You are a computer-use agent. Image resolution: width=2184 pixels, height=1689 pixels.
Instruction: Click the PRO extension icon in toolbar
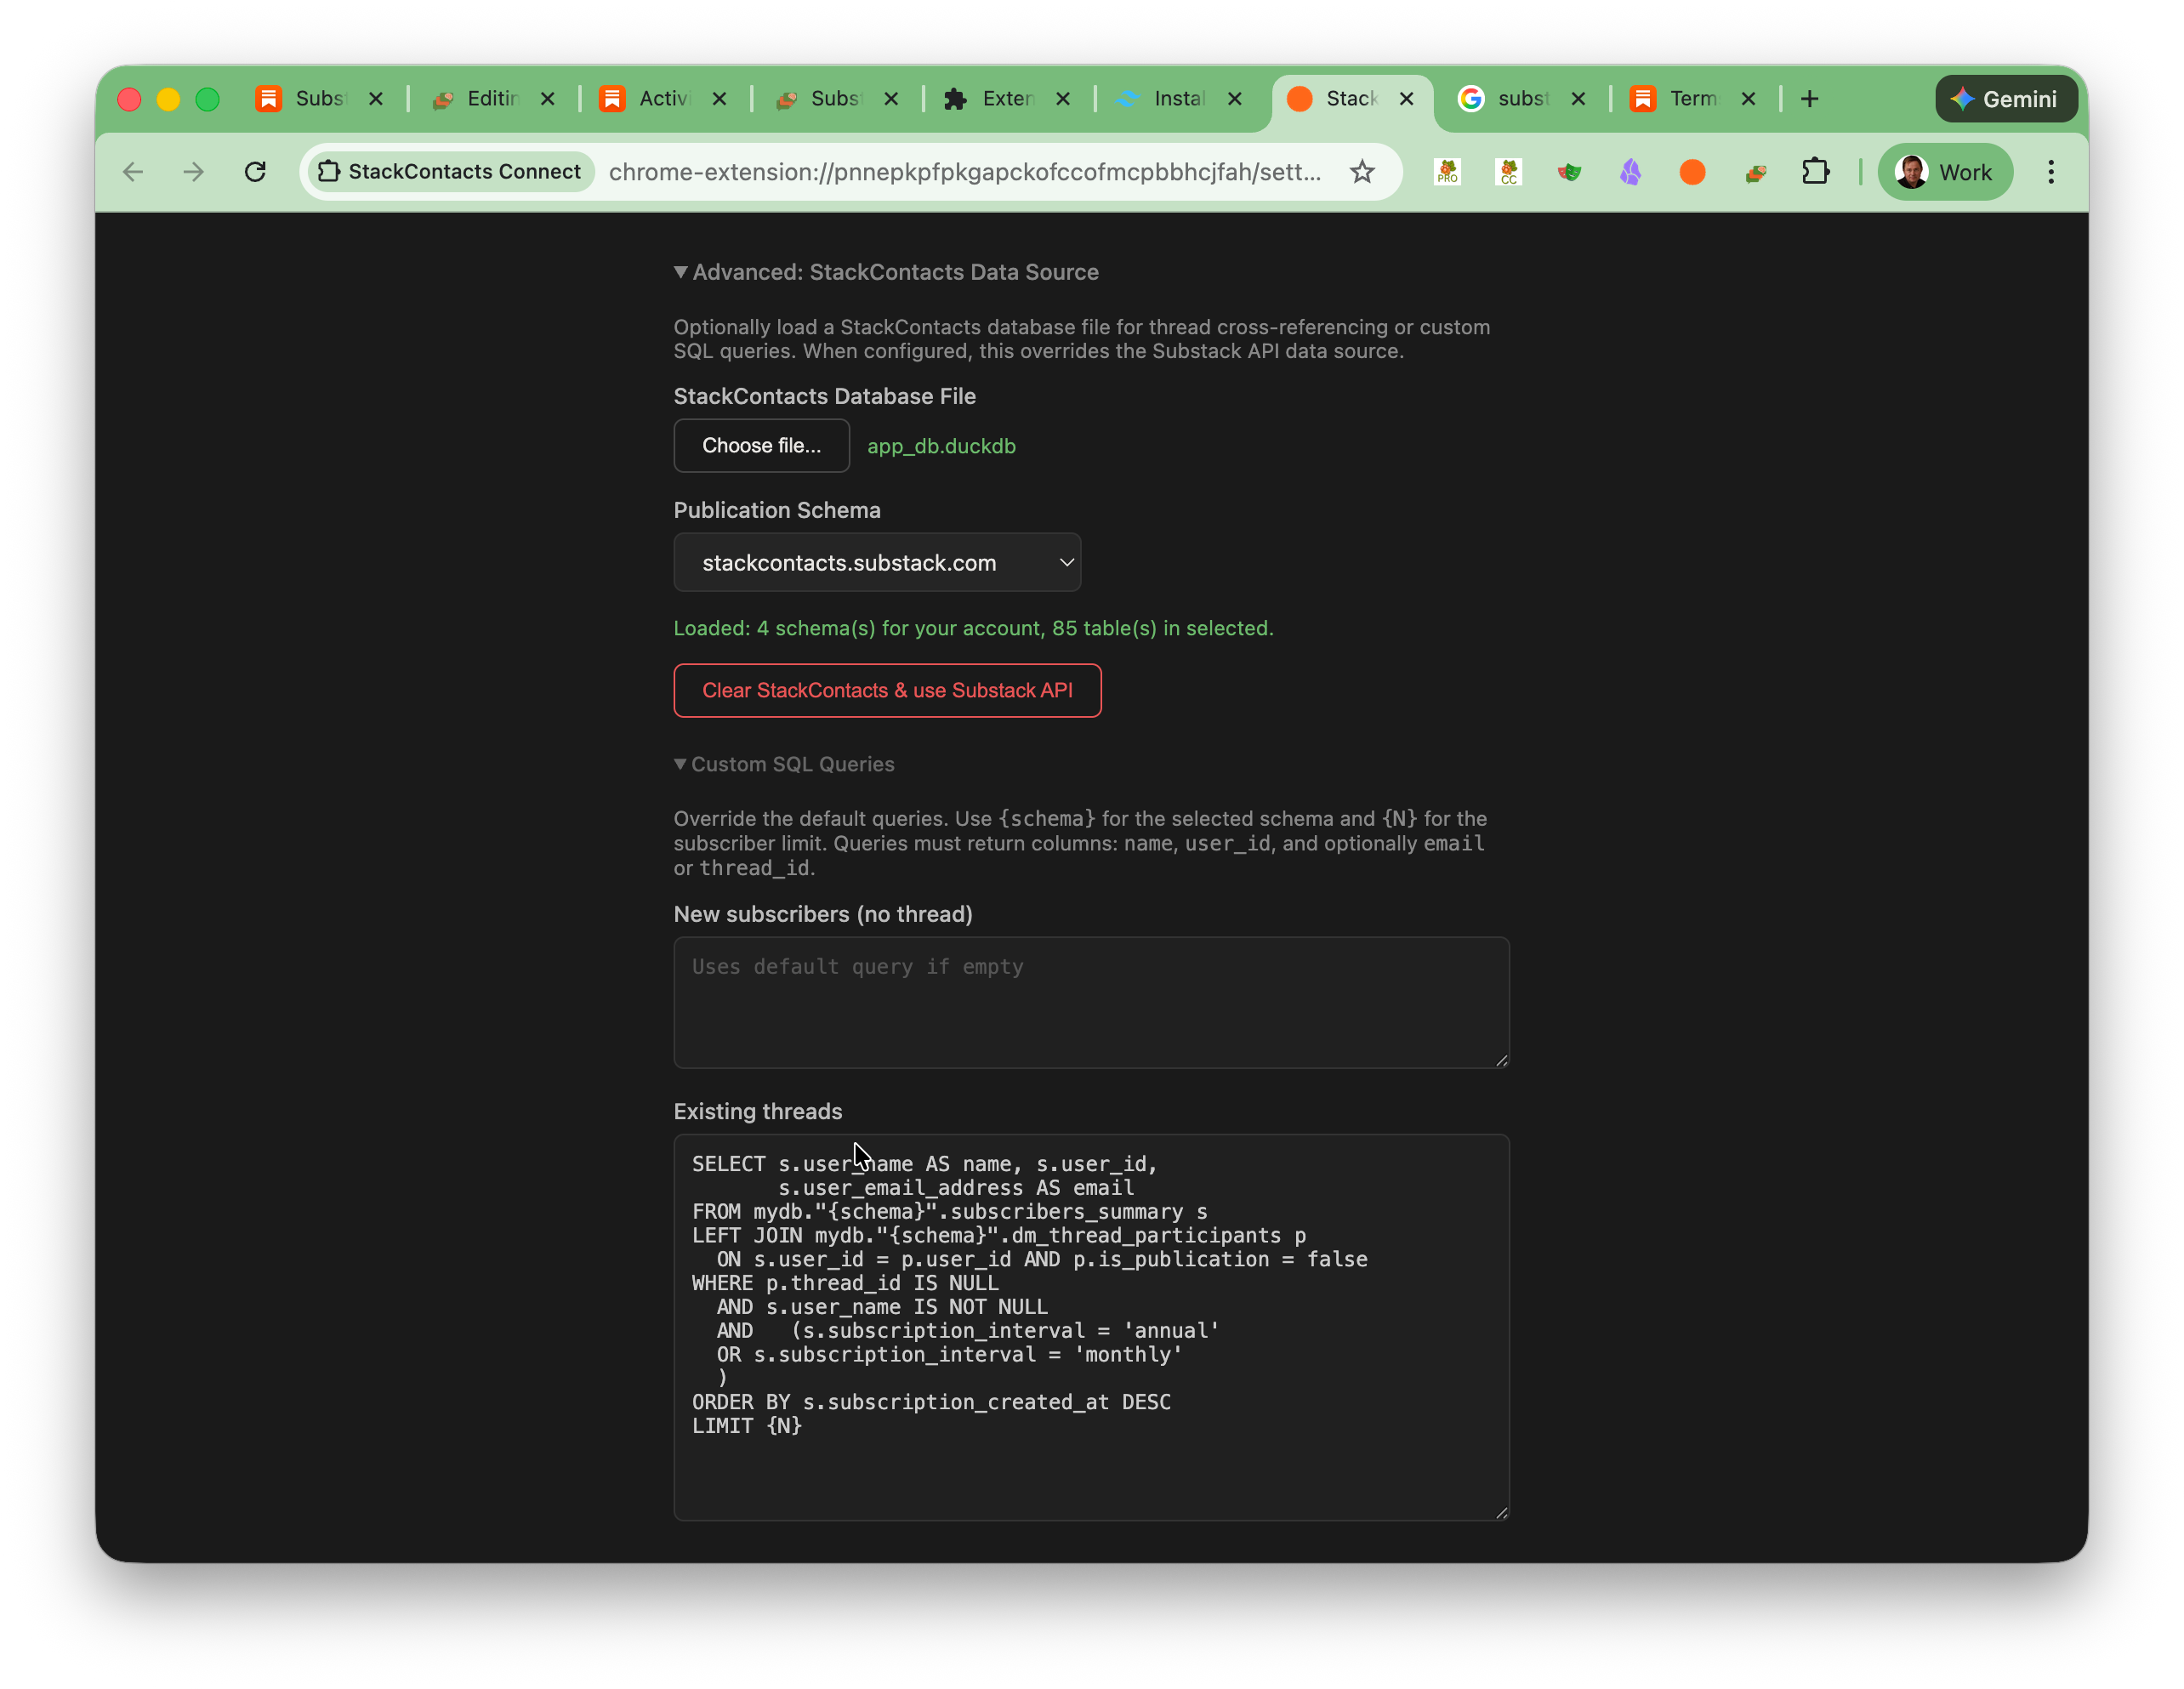point(1447,172)
